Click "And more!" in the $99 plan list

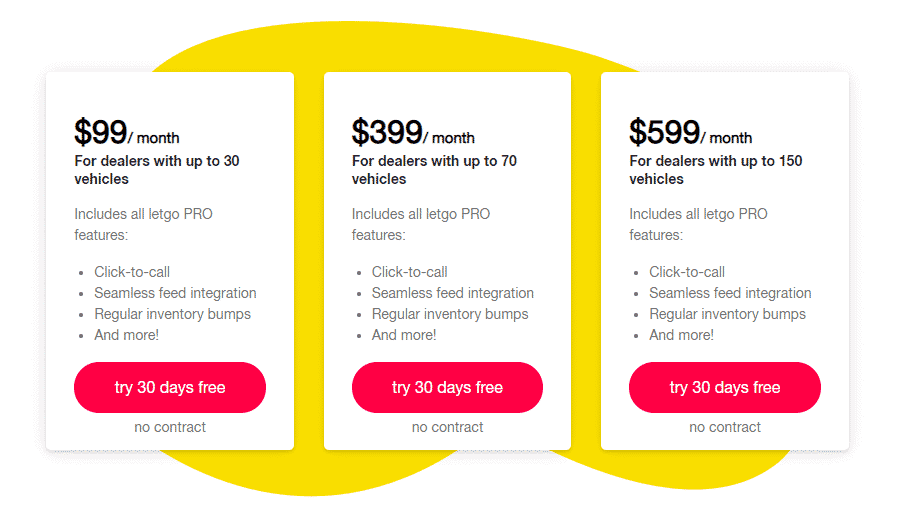click(x=127, y=335)
